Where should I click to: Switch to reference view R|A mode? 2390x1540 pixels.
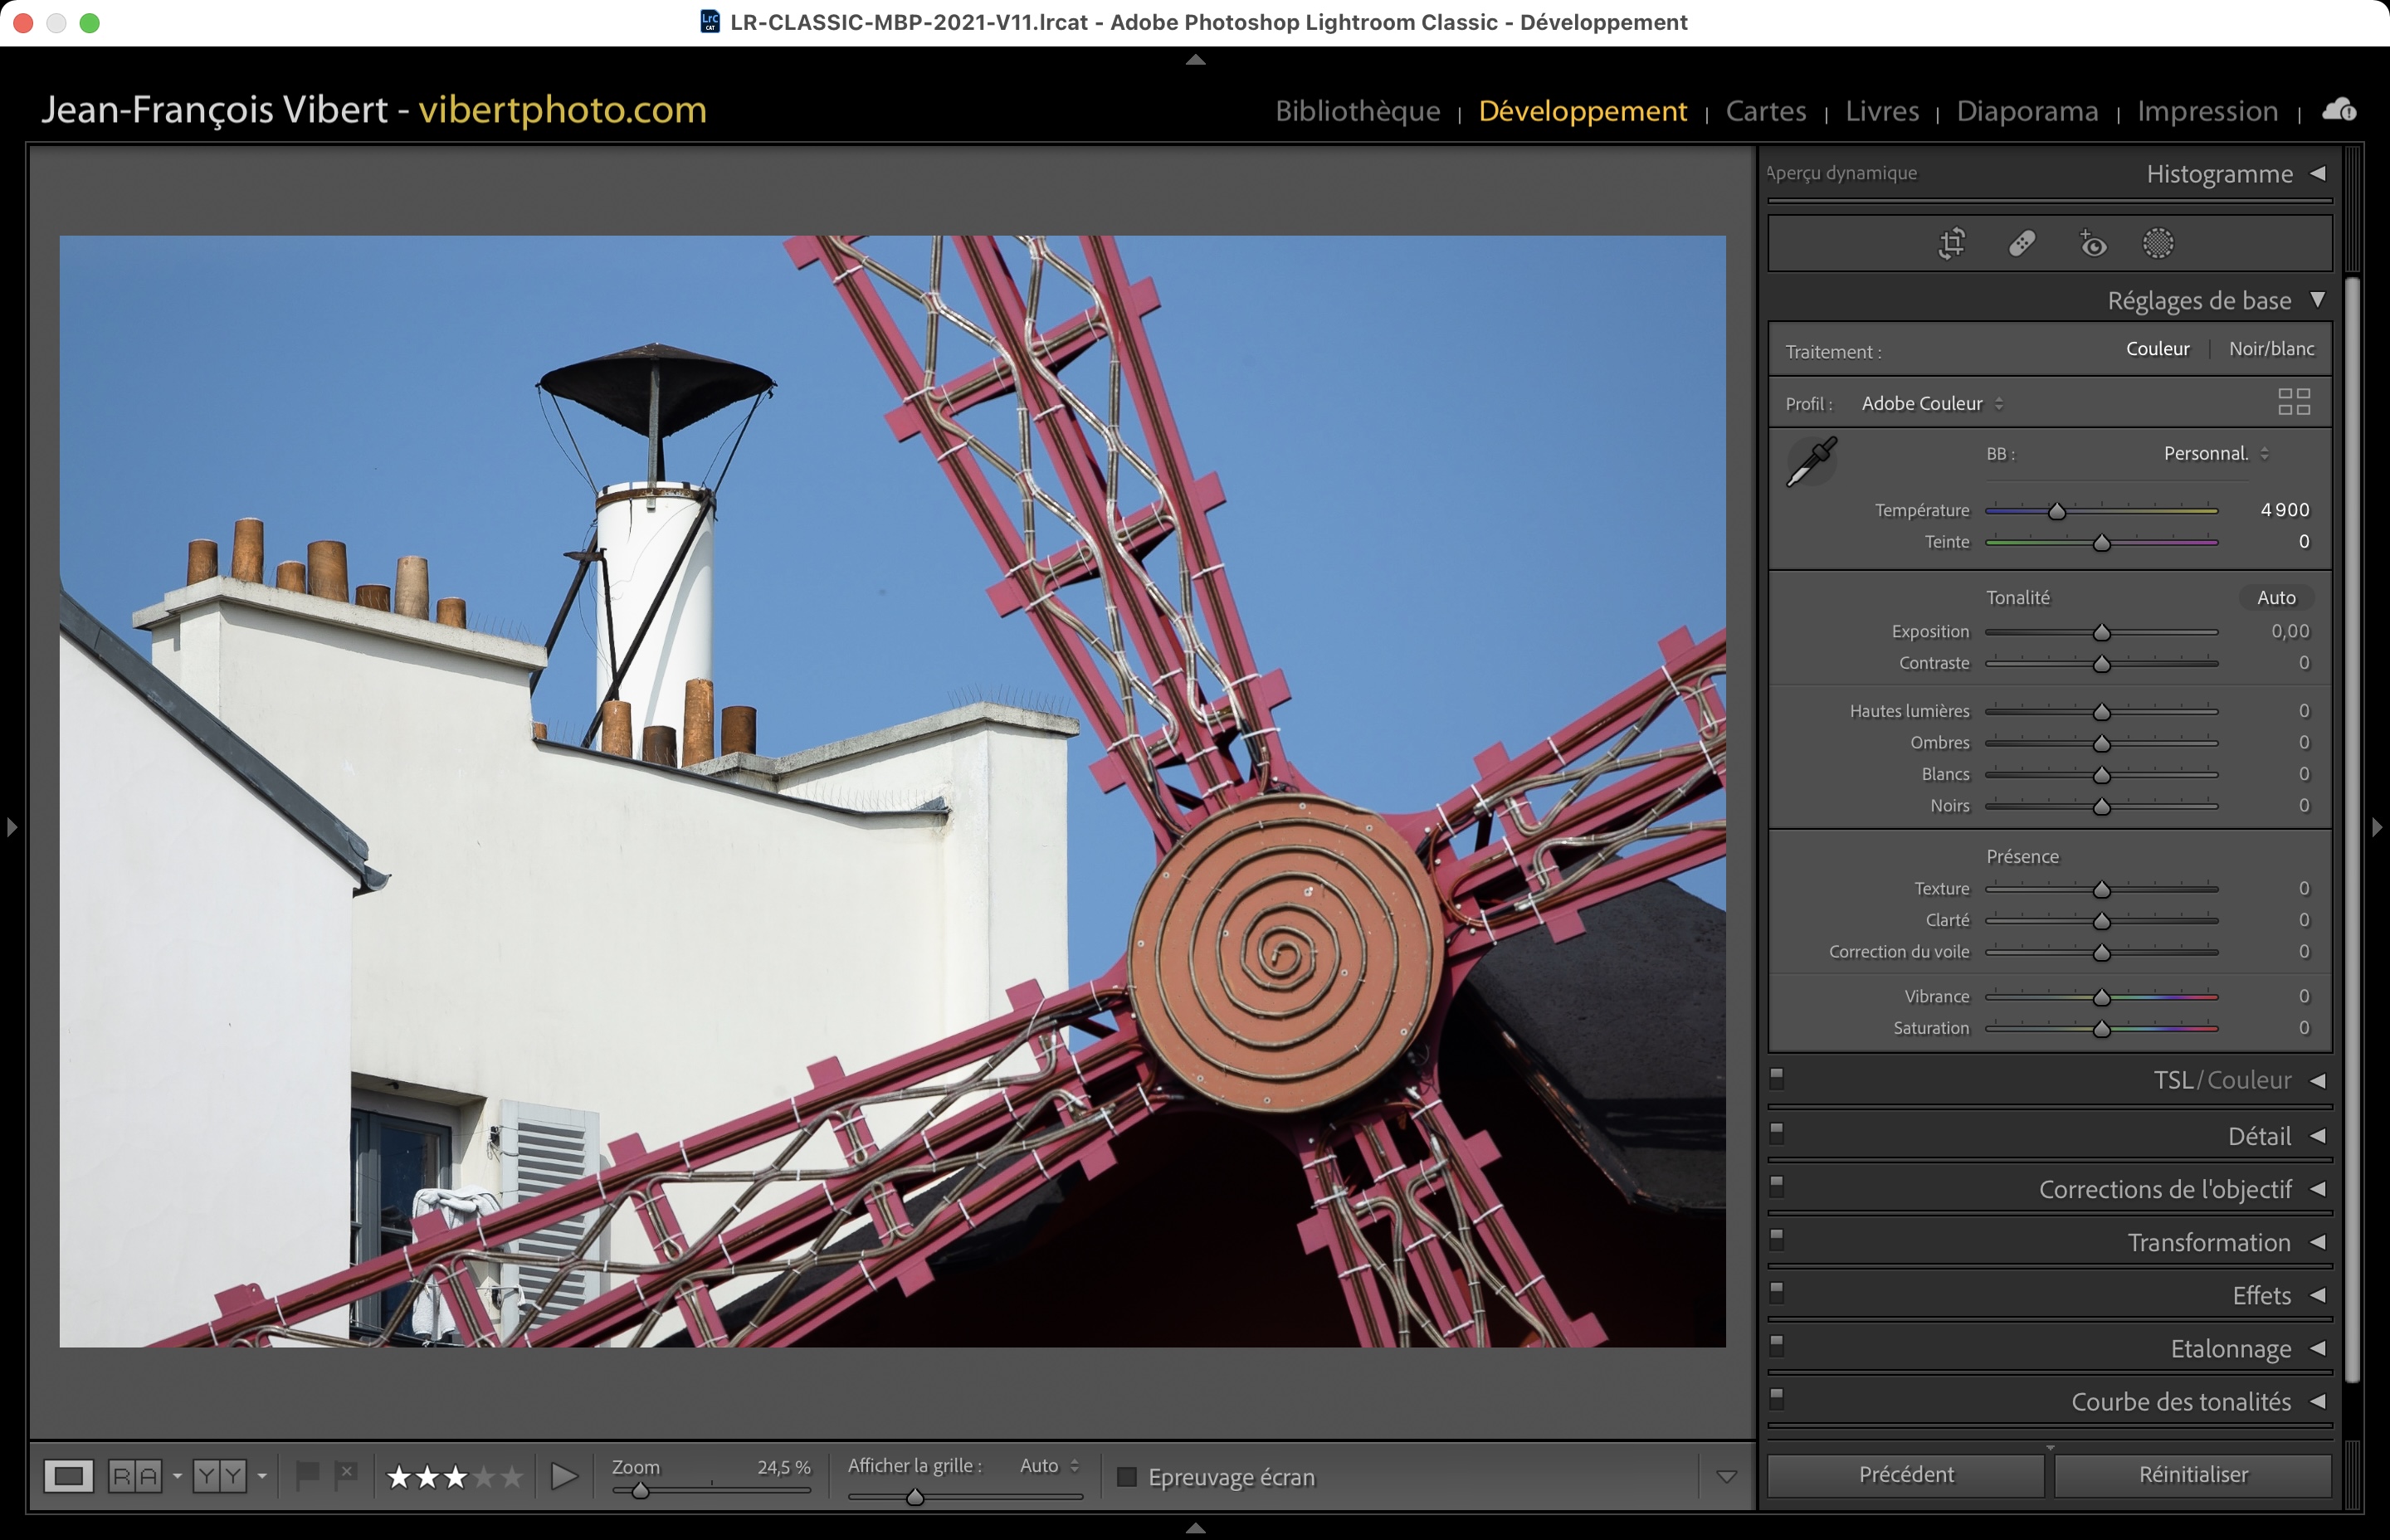(135, 1476)
